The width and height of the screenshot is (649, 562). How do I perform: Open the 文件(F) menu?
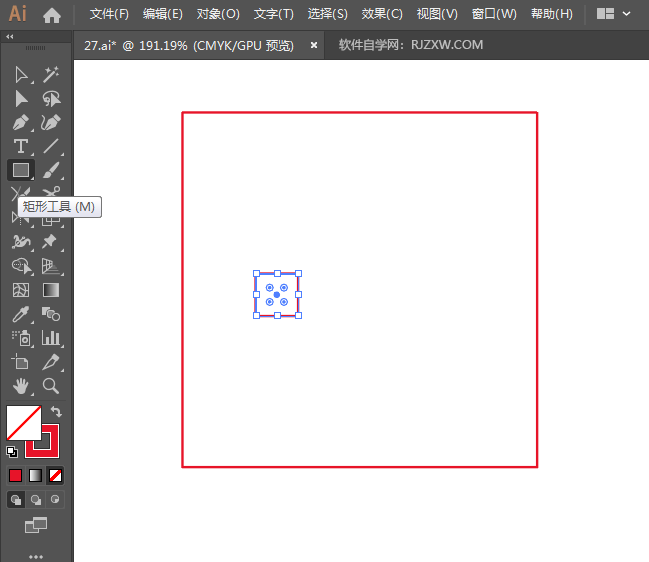click(x=109, y=14)
